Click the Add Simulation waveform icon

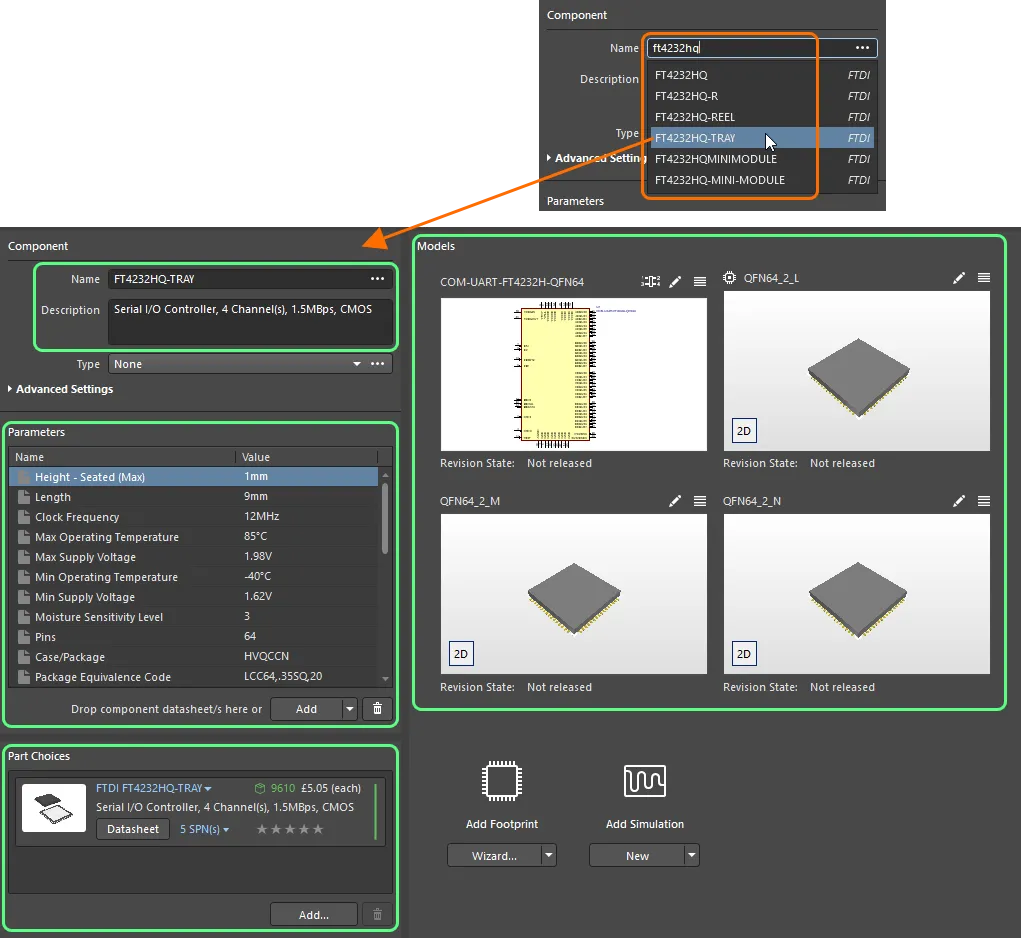click(644, 781)
